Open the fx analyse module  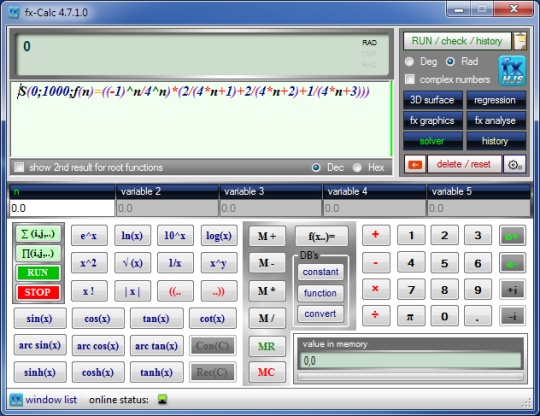496,121
